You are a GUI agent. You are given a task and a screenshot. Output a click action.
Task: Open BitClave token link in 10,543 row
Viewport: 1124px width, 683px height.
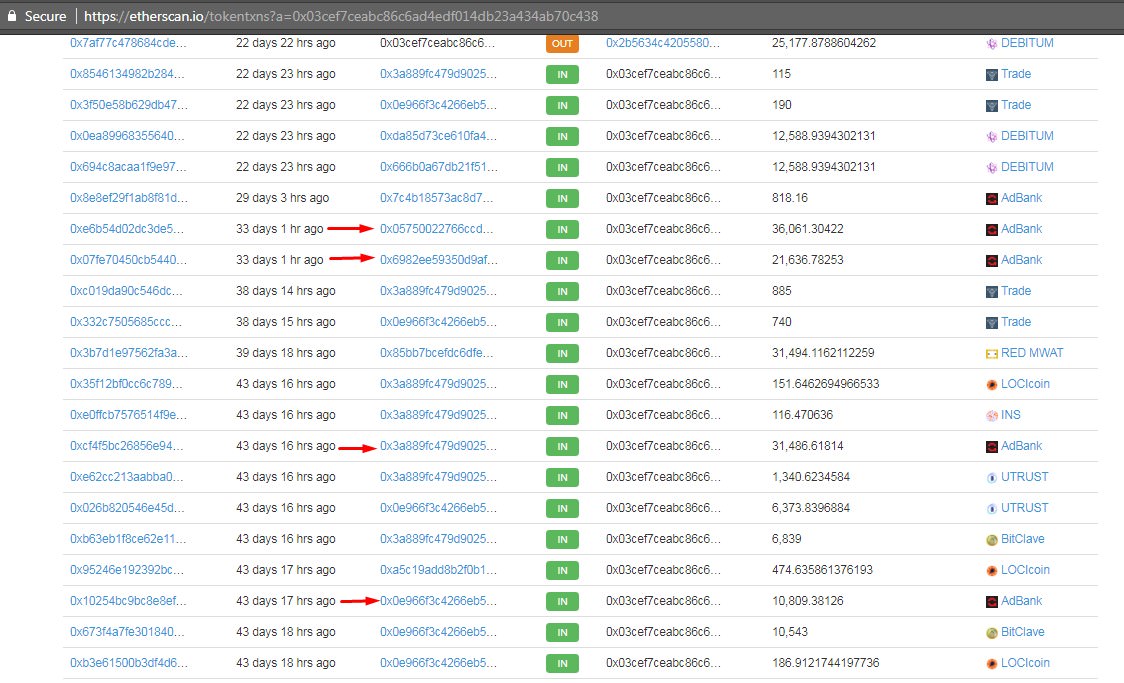[1023, 631]
